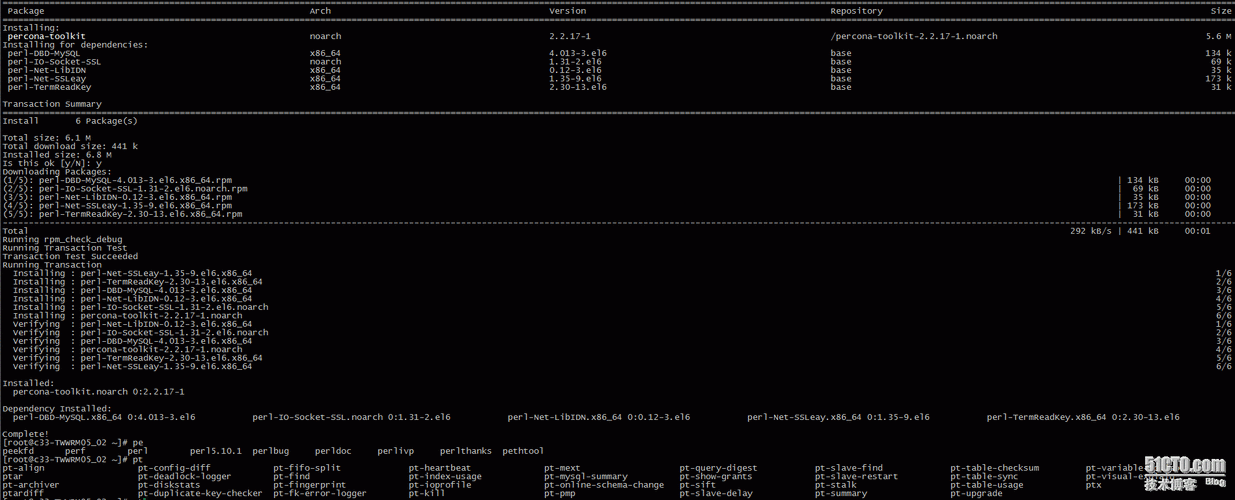
Task: Click the "Running rpm_check_debug" line
Action: (x=62, y=239)
